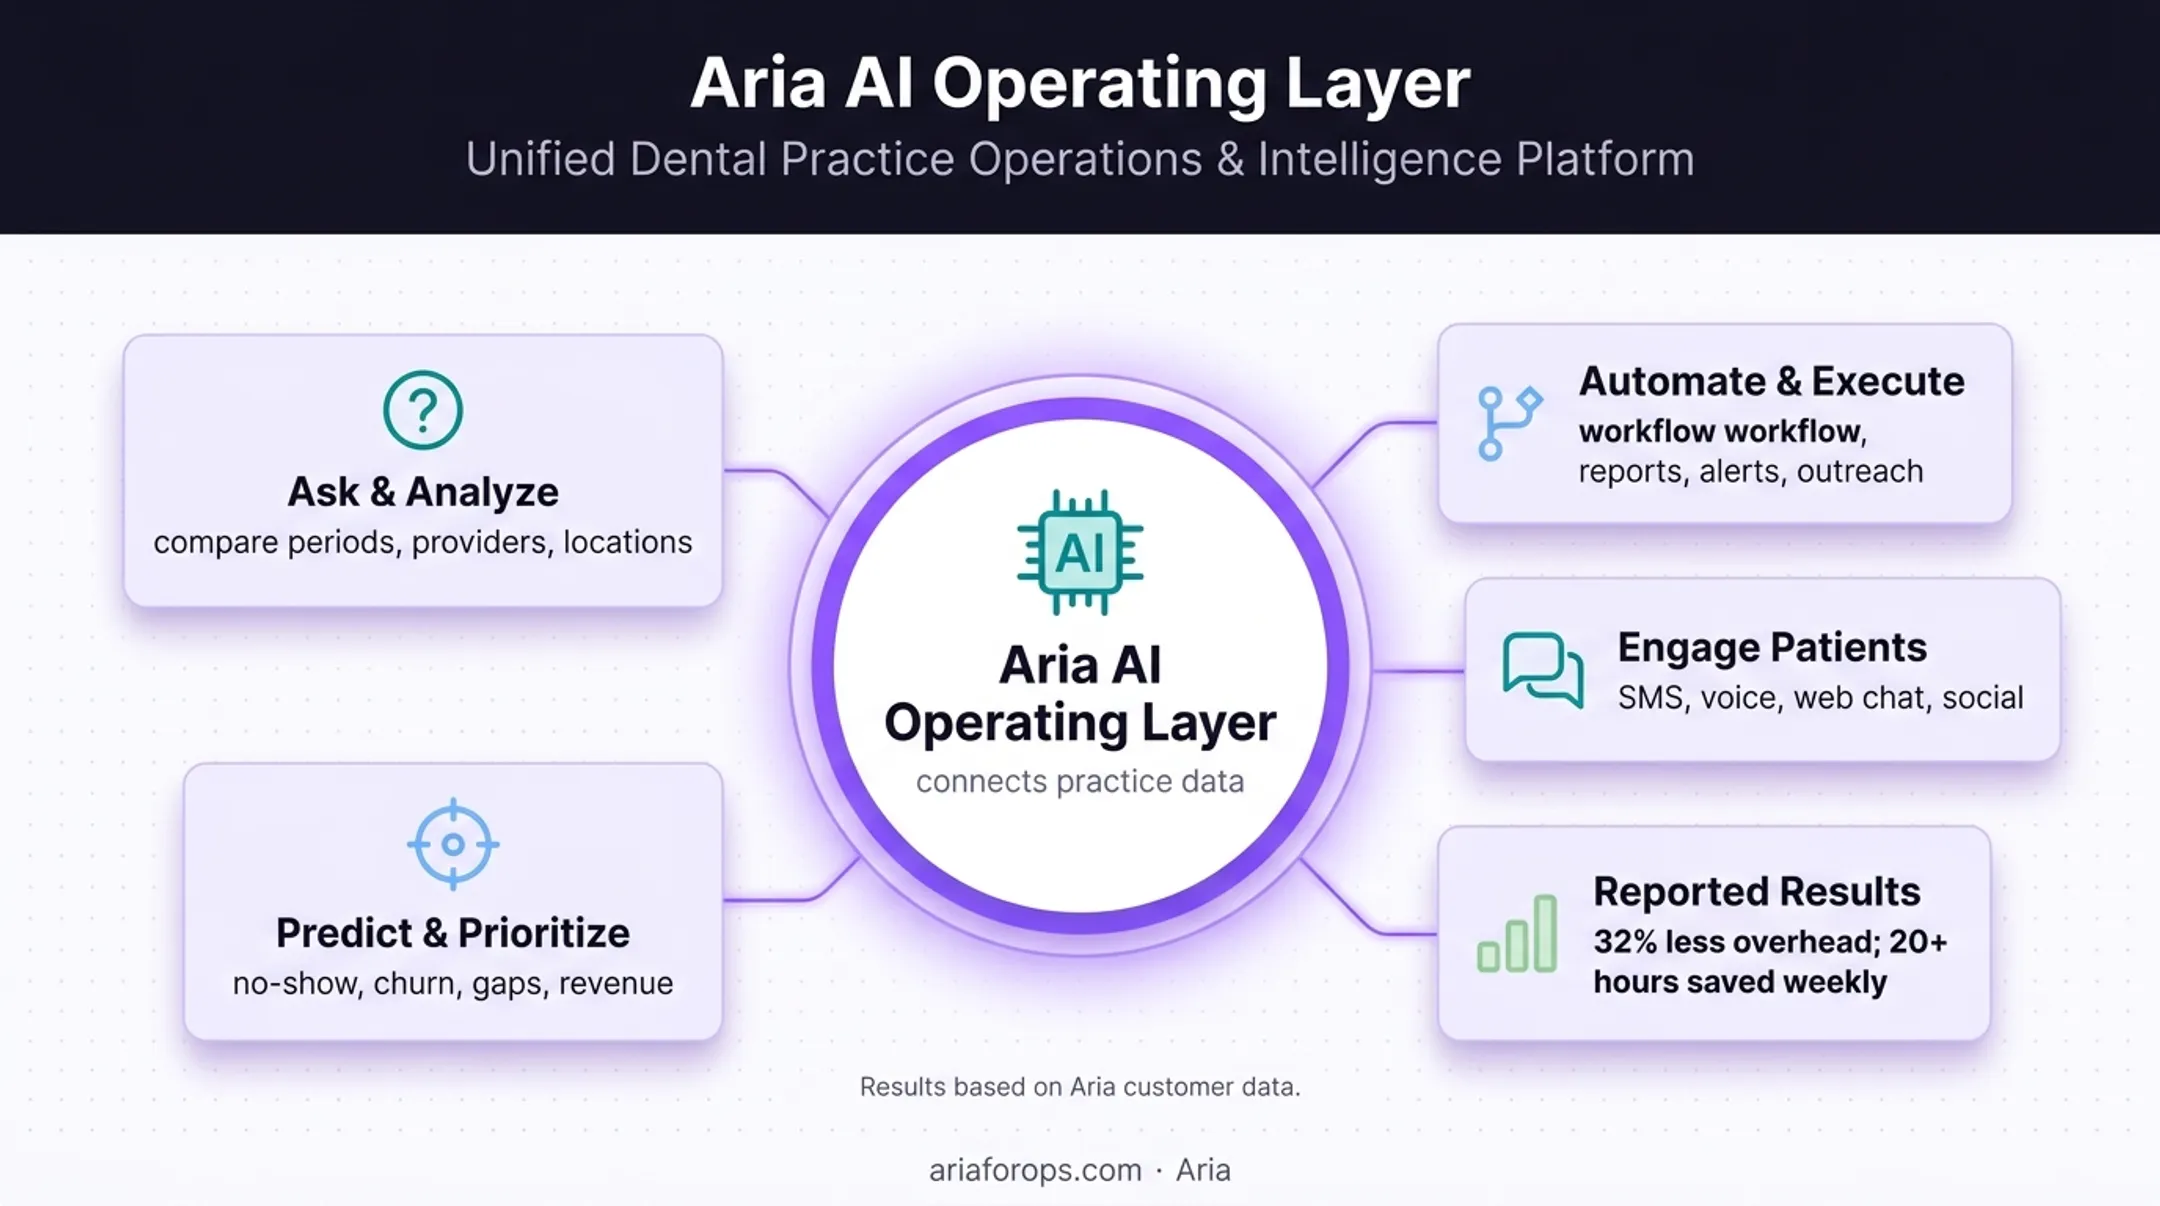Select the 'Ask & Analyze' heading

423,492
